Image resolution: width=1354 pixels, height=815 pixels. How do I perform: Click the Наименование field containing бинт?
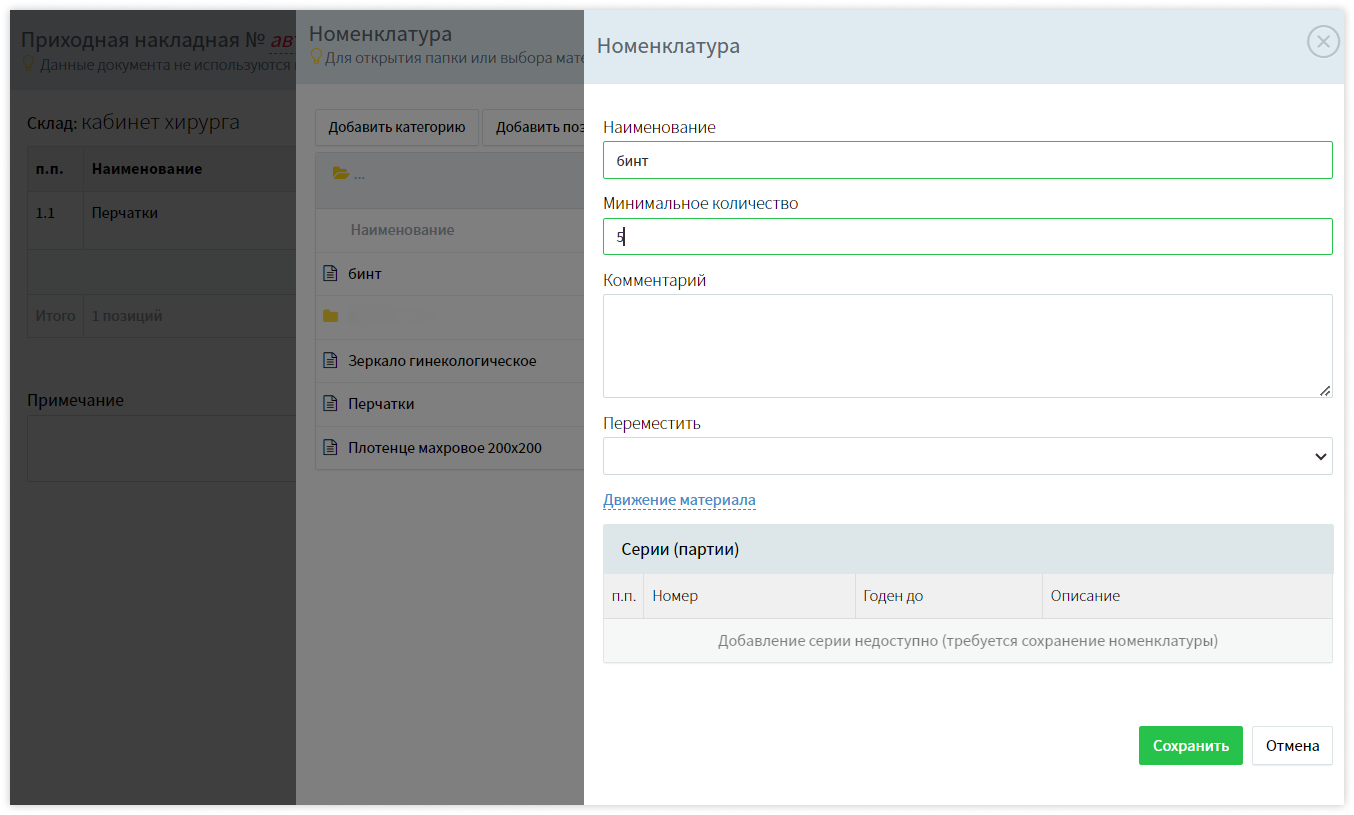click(967, 160)
